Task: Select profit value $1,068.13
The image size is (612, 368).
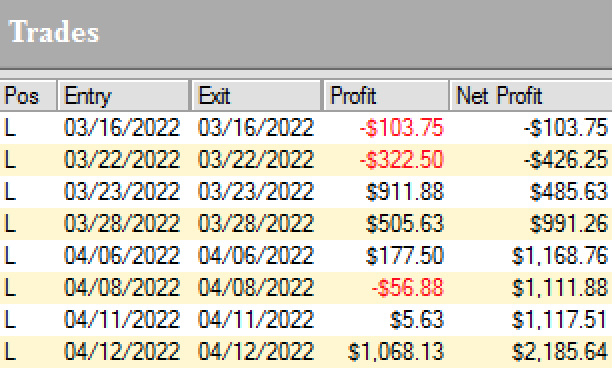Action: click(x=396, y=352)
